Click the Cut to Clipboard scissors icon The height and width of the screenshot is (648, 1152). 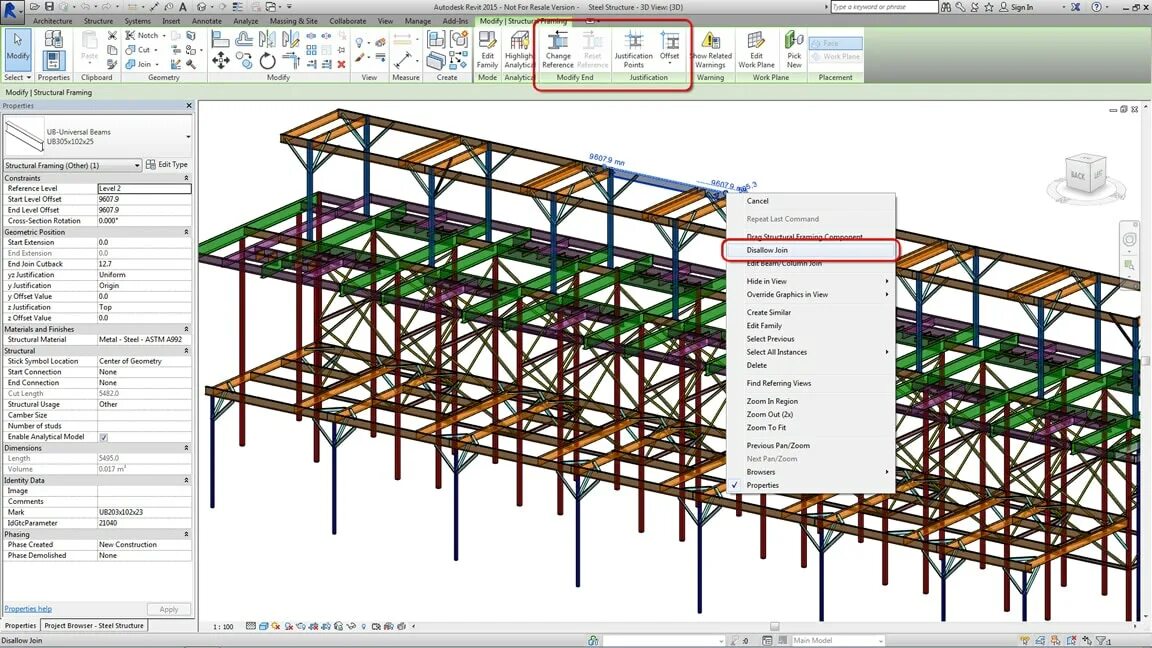112,35
